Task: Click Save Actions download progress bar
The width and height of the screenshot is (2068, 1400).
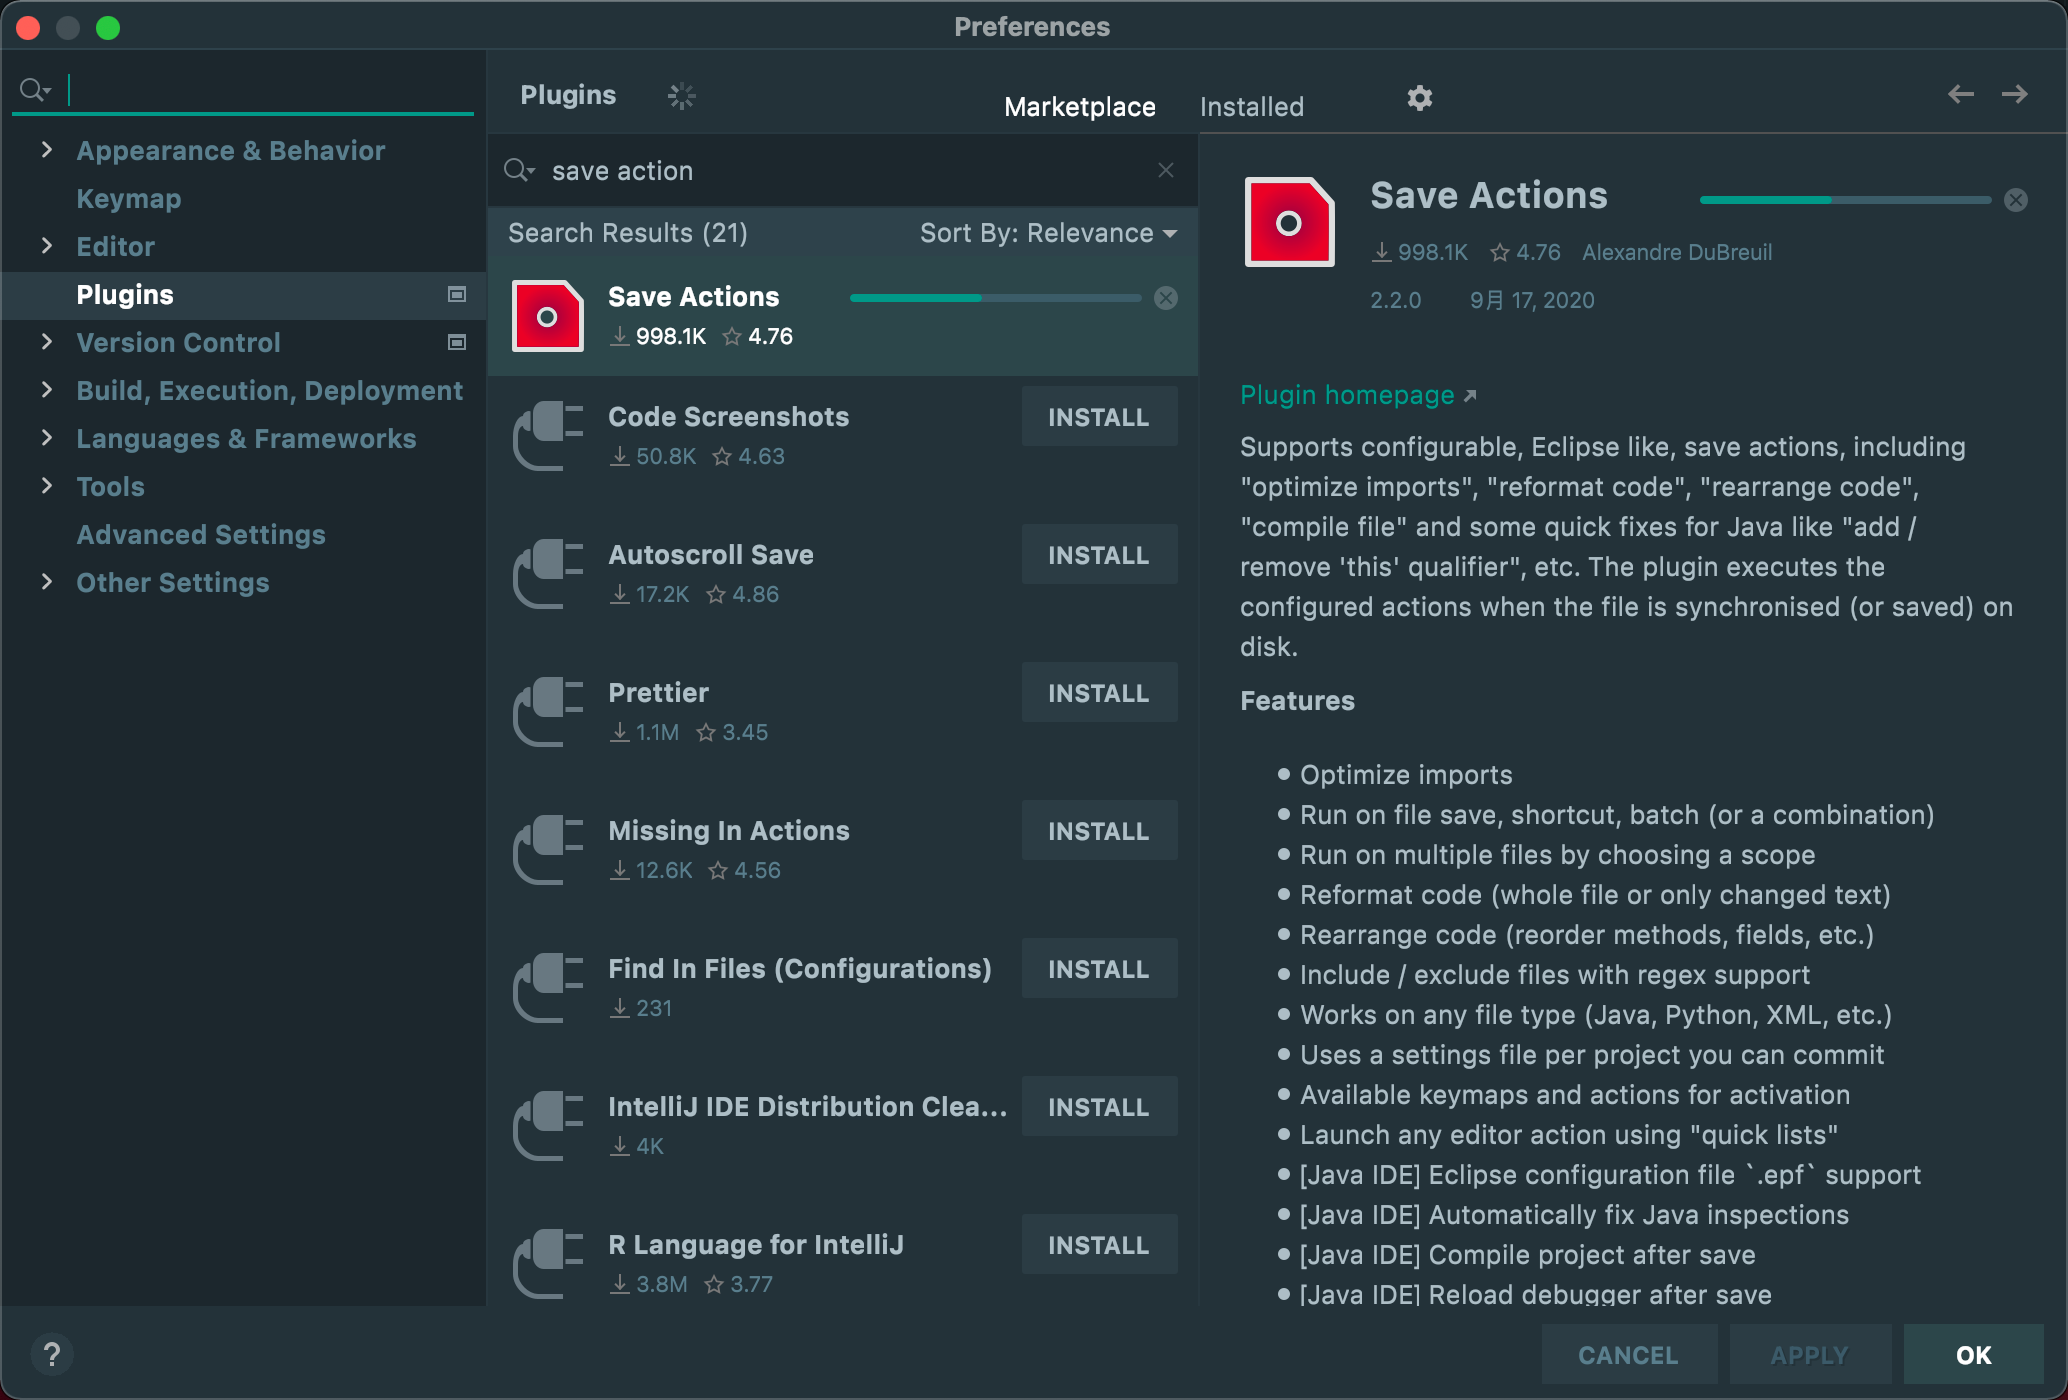Action: click(x=994, y=298)
